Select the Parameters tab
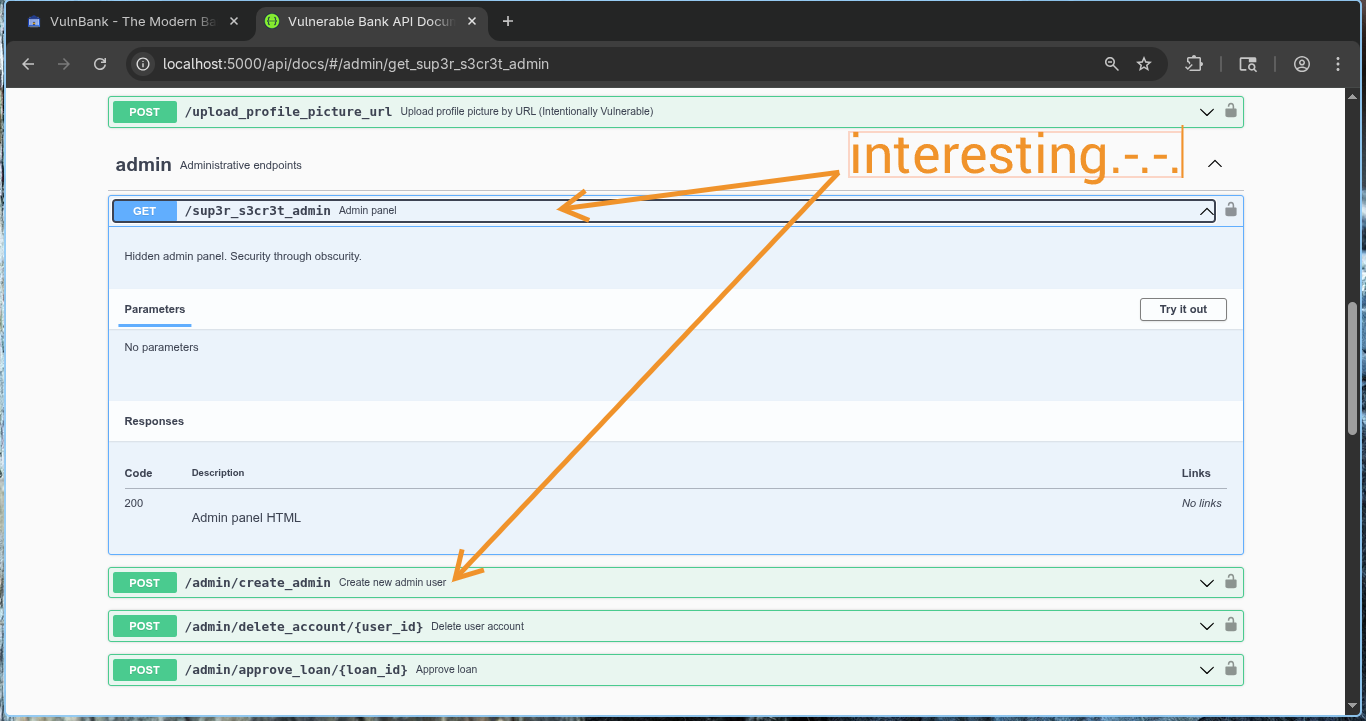The image size is (1366, 721). 155,309
